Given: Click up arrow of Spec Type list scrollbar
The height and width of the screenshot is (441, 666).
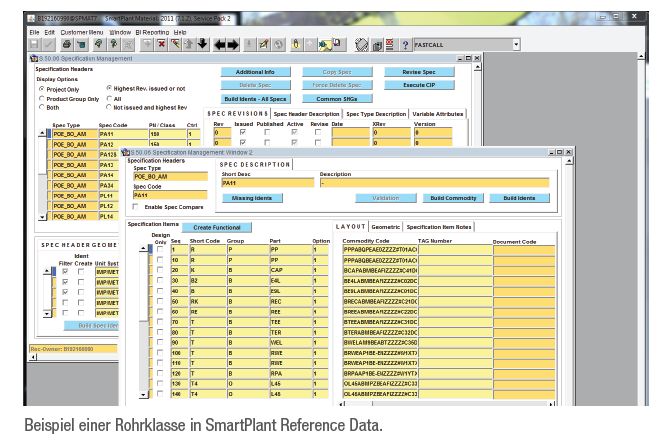Looking at the screenshot, I should [x=42, y=133].
